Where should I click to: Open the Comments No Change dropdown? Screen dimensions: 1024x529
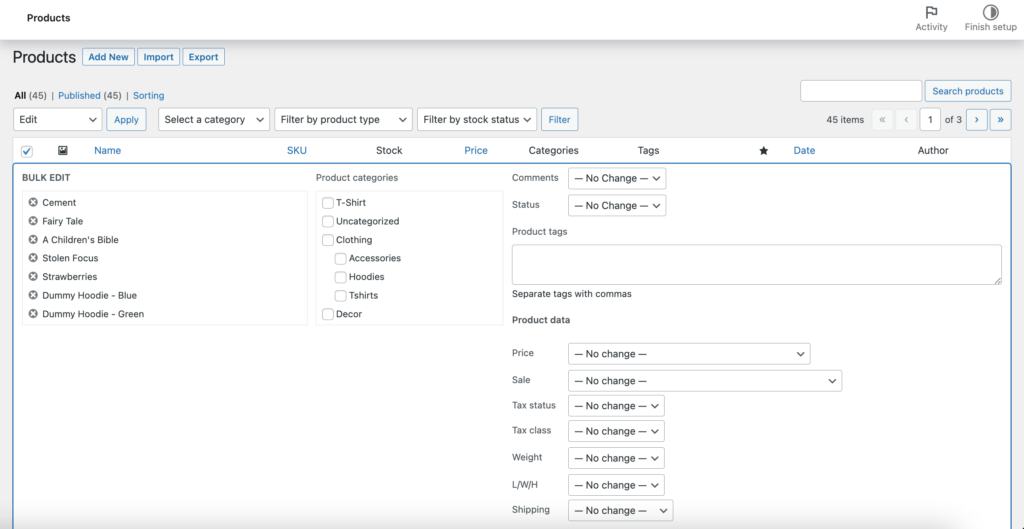(x=617, y=178)
